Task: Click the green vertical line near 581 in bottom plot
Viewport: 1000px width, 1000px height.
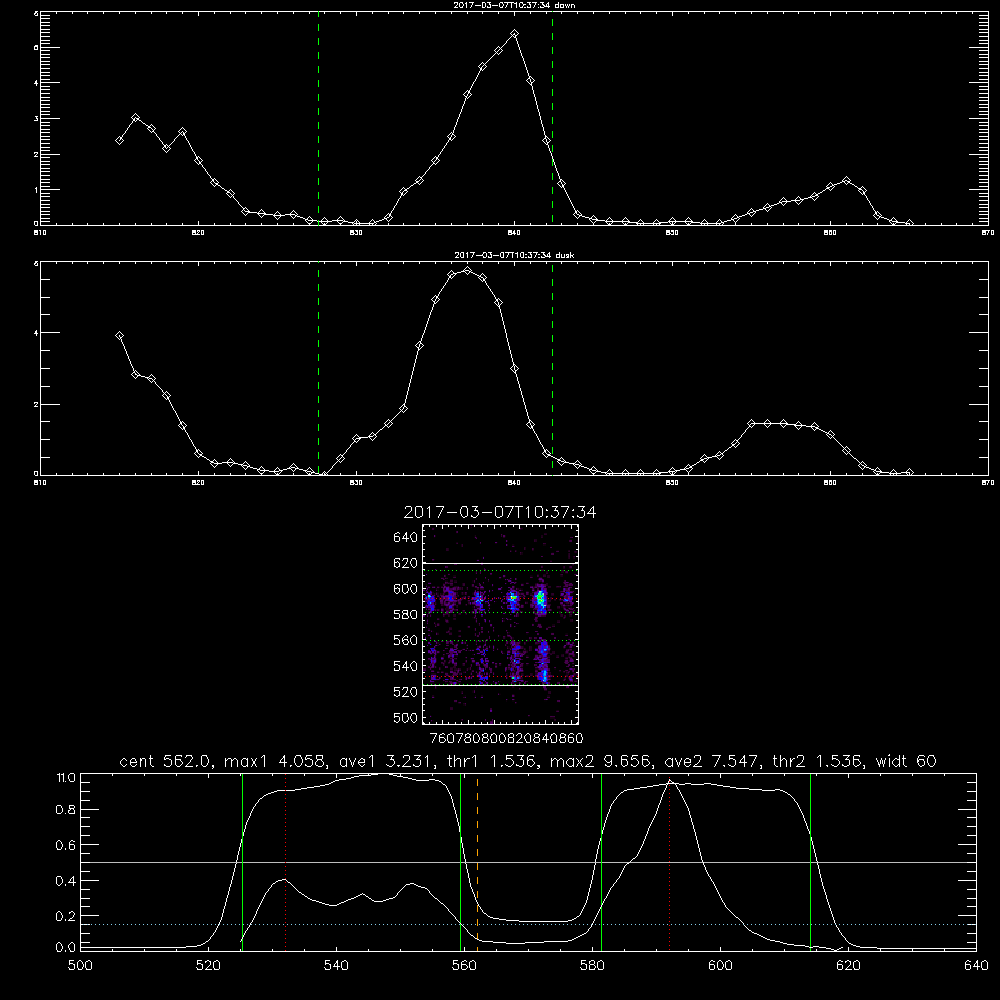Action: tap(601, 862)
